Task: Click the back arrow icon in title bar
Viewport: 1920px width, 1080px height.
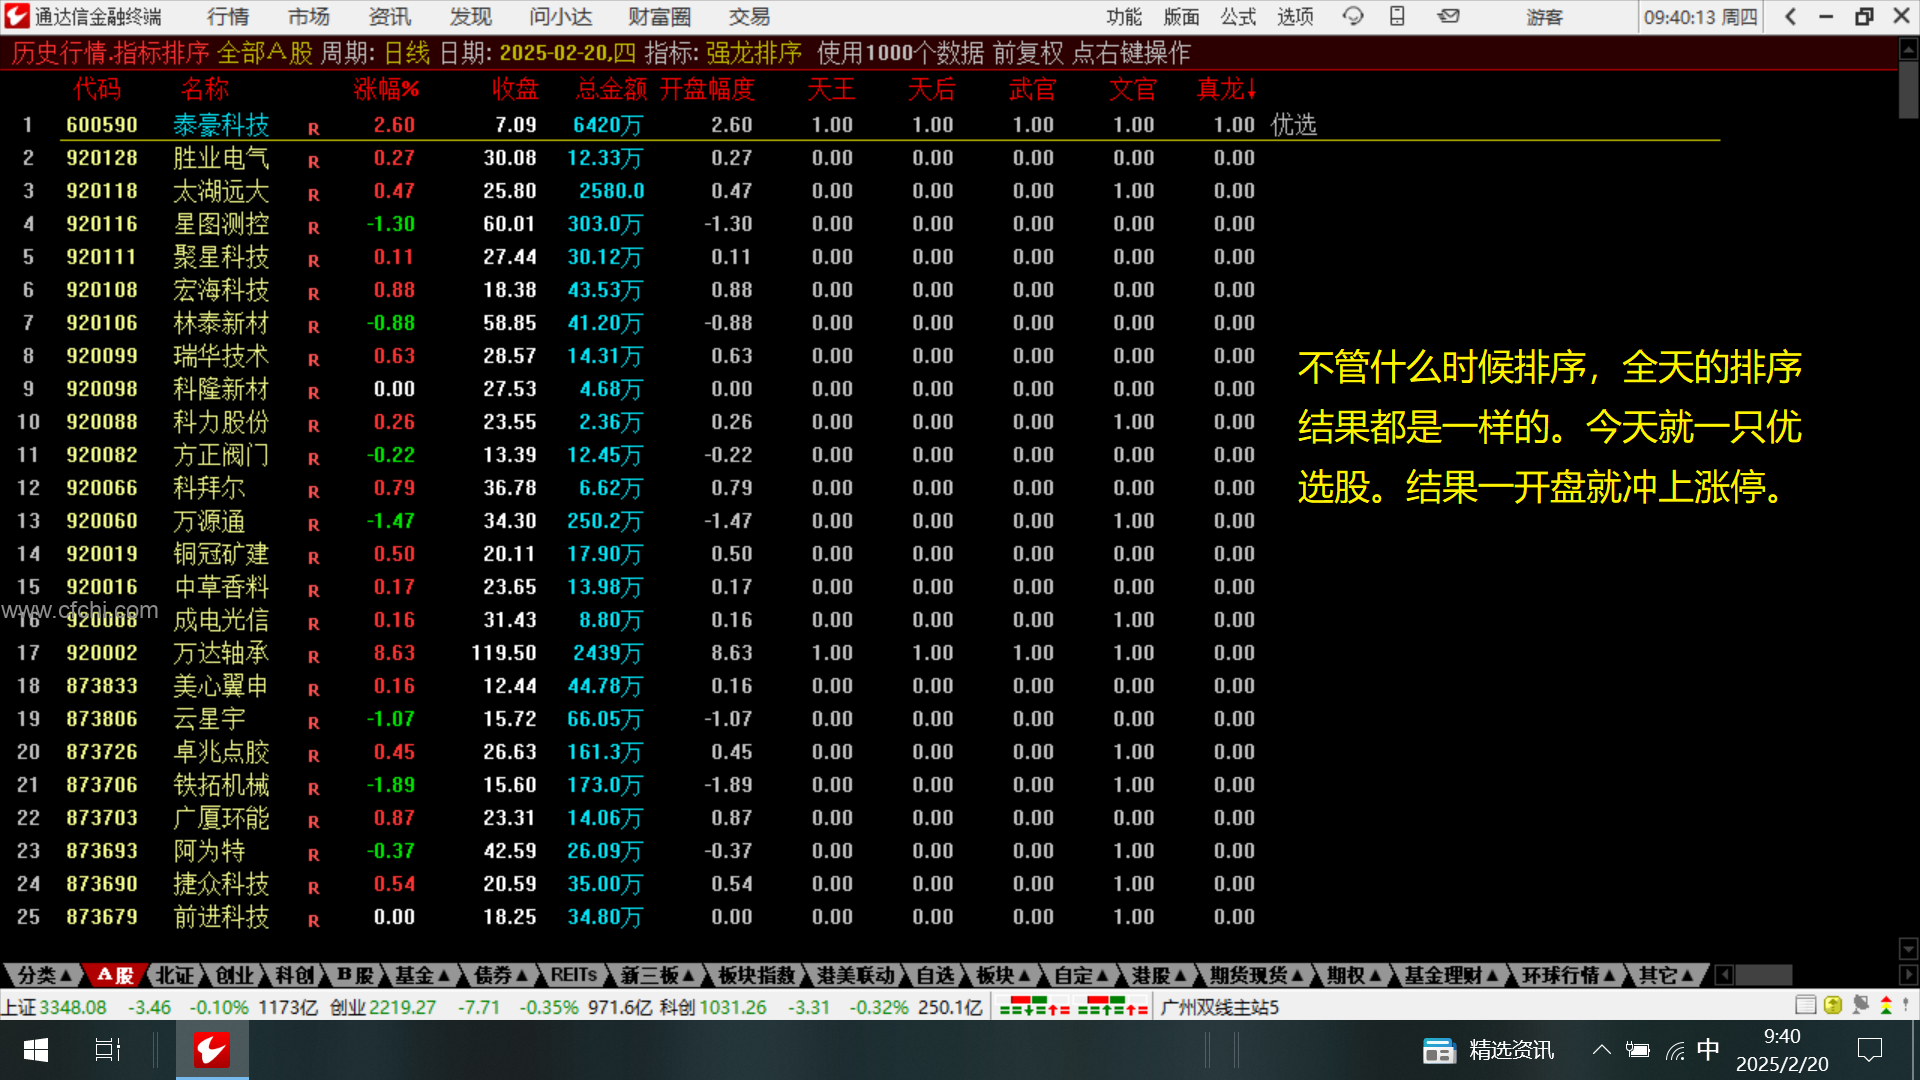Action: 1791,16
